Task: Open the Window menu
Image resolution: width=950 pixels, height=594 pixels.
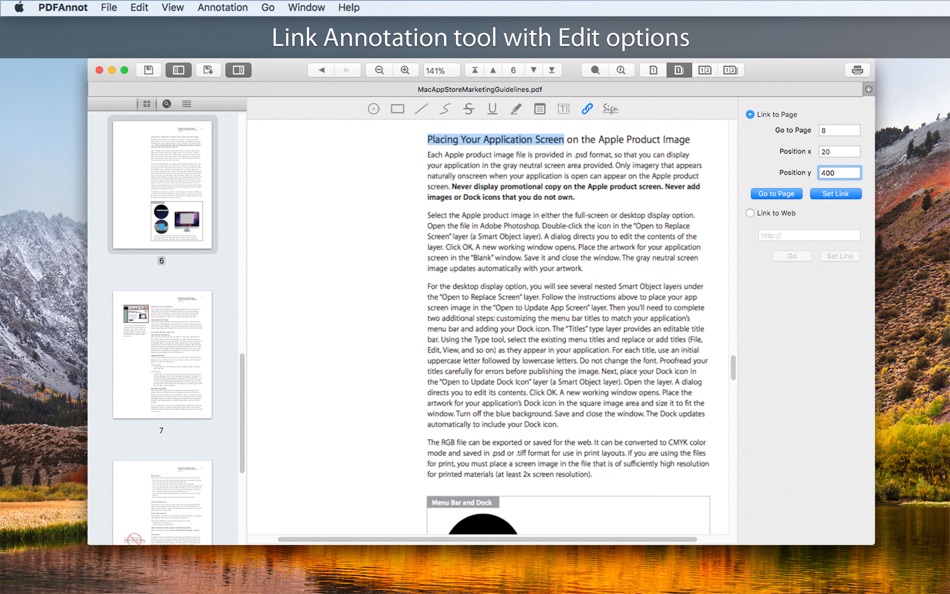Action: pos(306,7)
